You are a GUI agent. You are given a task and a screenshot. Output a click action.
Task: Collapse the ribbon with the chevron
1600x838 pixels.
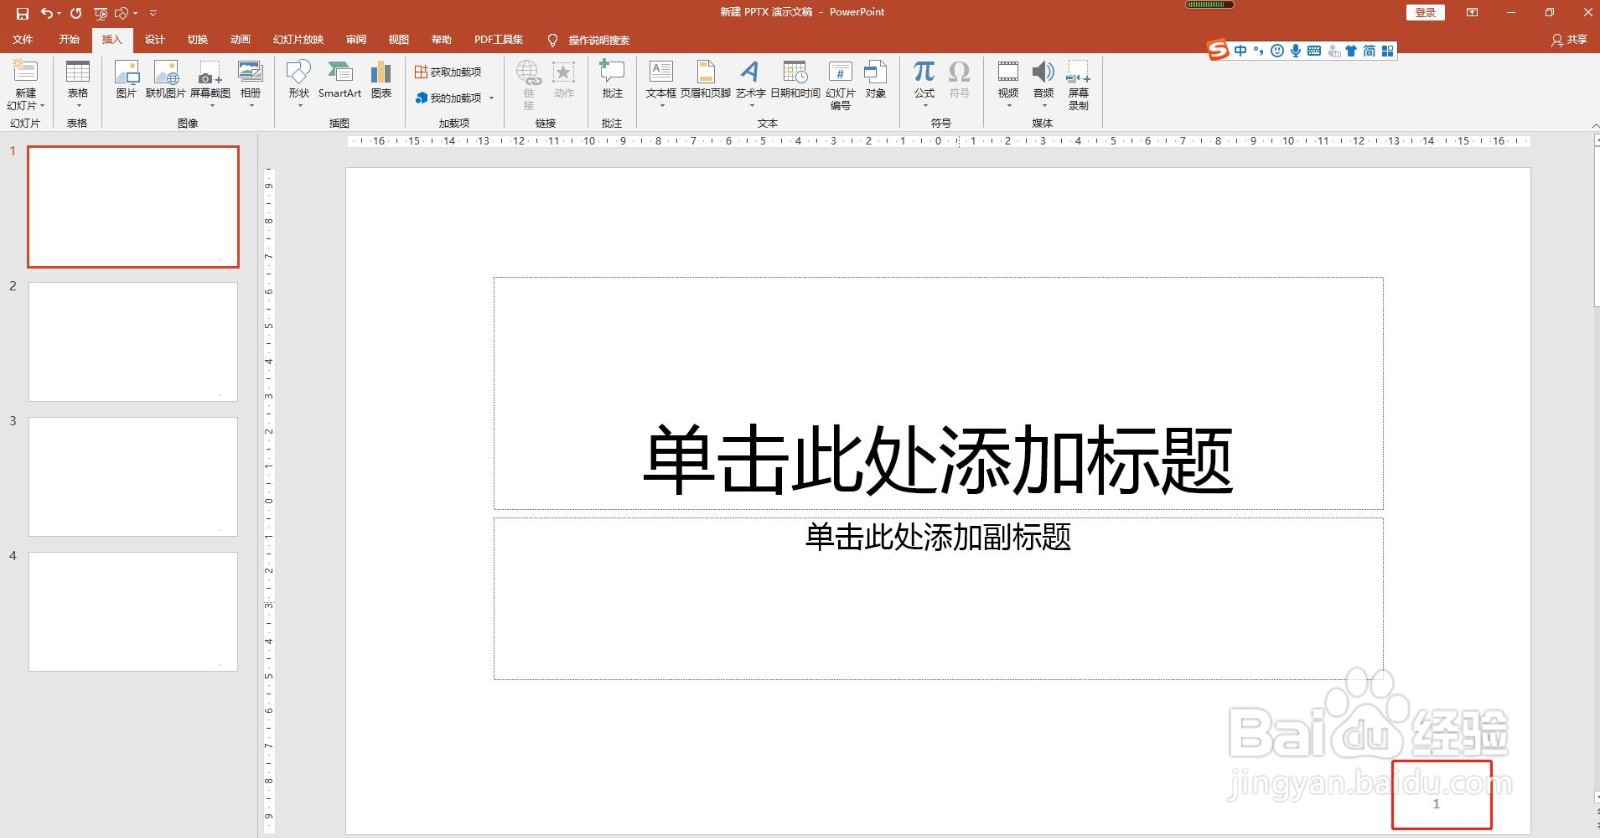(1594, 125)
